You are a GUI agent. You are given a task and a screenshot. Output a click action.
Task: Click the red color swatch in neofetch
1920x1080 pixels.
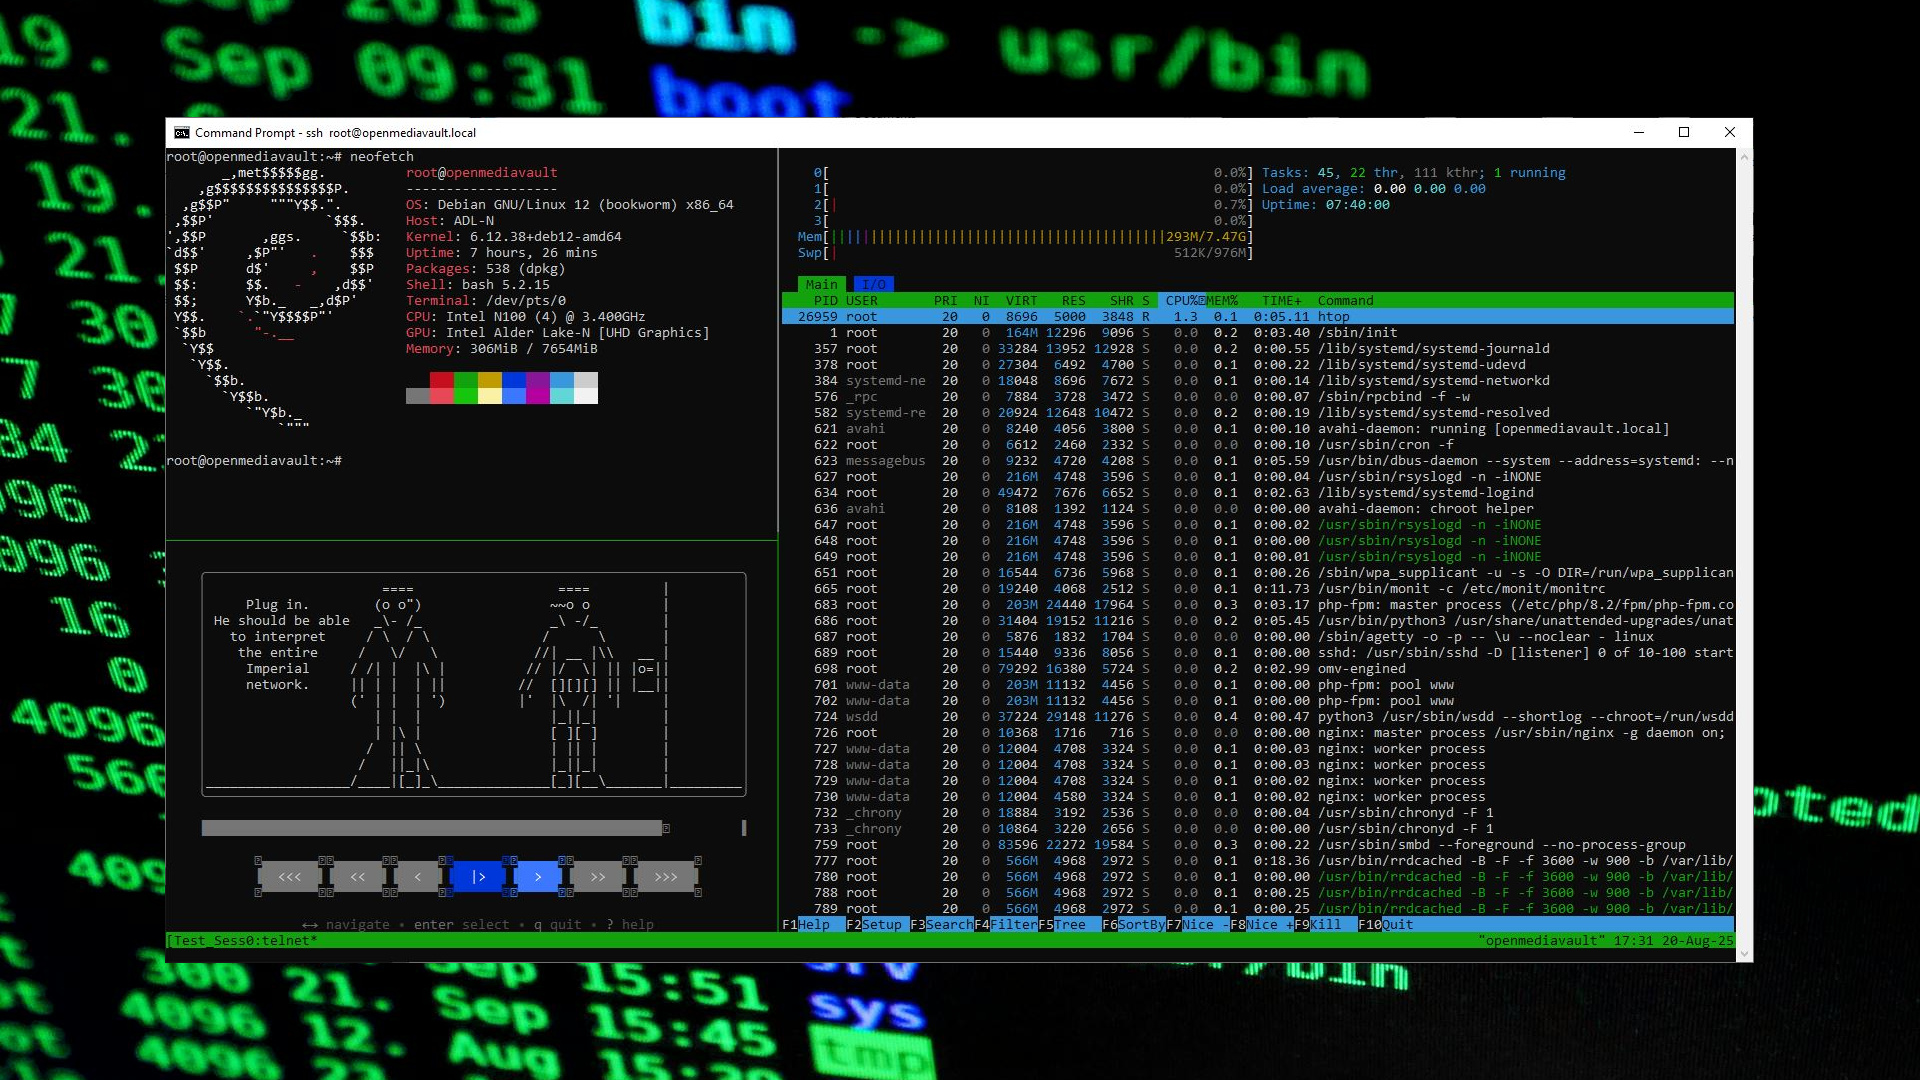pyautogui.click(x=441, y=380)
